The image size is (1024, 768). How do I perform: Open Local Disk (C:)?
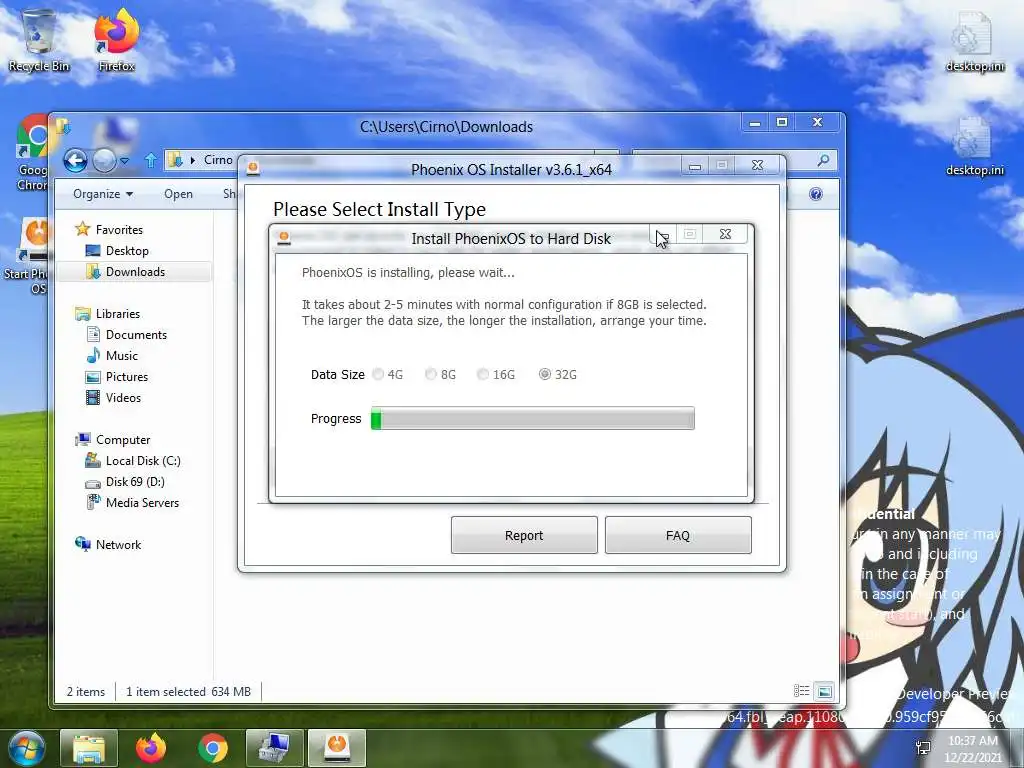point(143,460)
